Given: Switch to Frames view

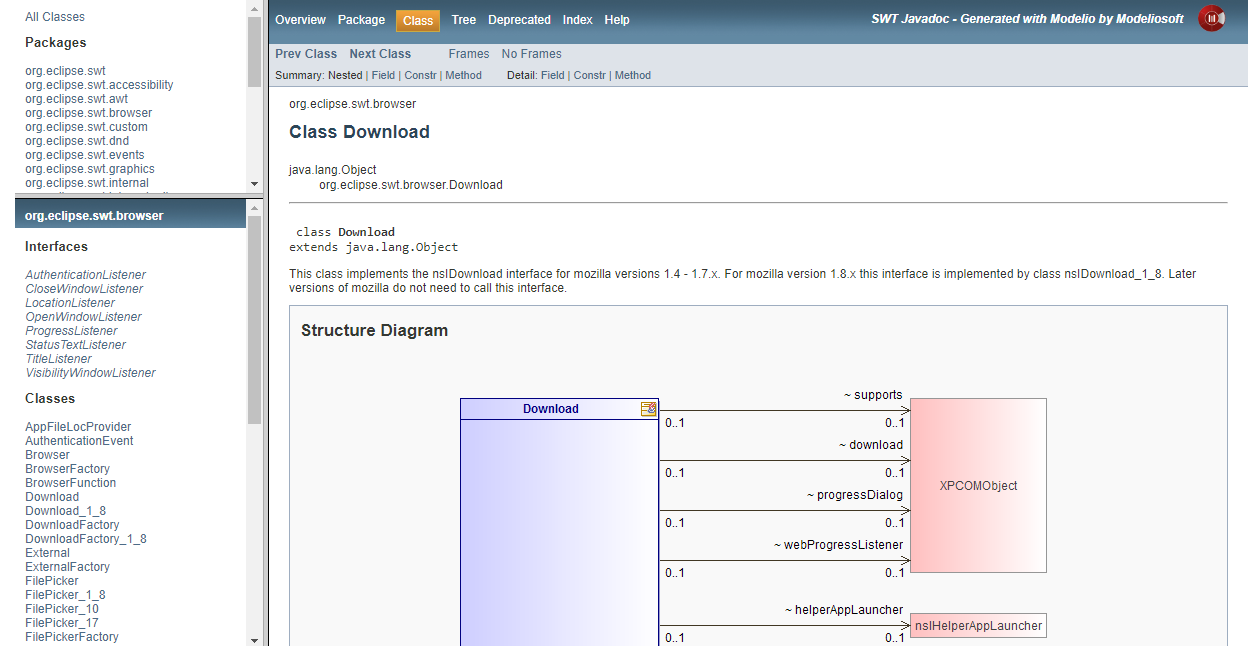Looking at the screenshot, I should [469, 54].
